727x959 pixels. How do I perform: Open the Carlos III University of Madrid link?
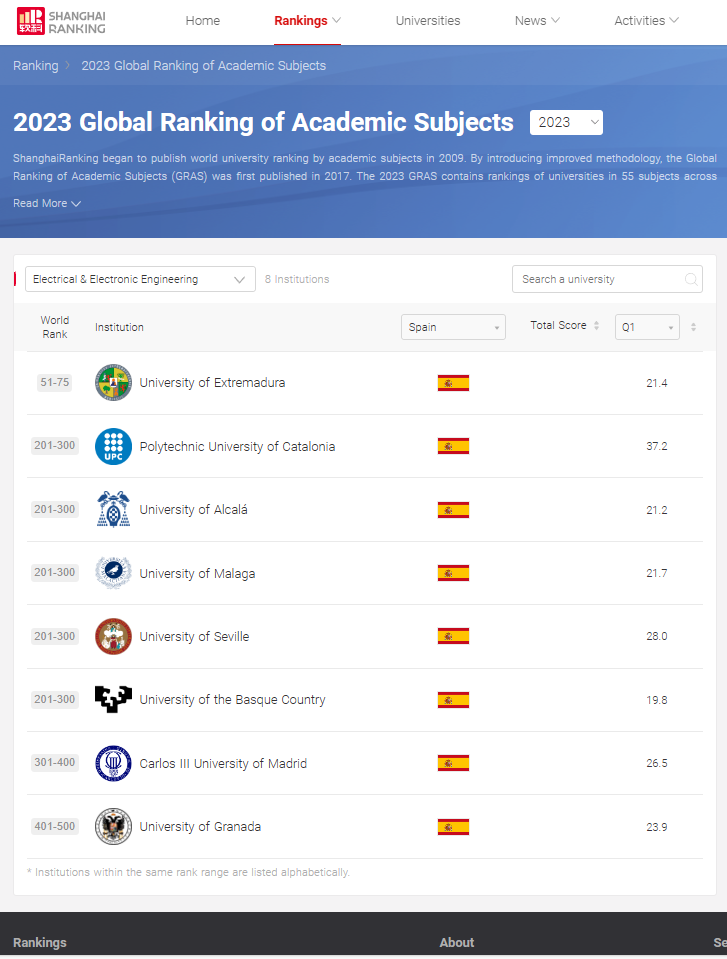pyautogui.click(x=223, y=763)
